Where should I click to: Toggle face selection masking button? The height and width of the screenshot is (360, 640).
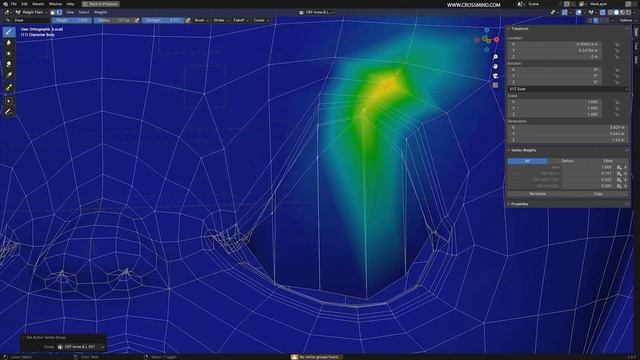click(x=53, y=12)
